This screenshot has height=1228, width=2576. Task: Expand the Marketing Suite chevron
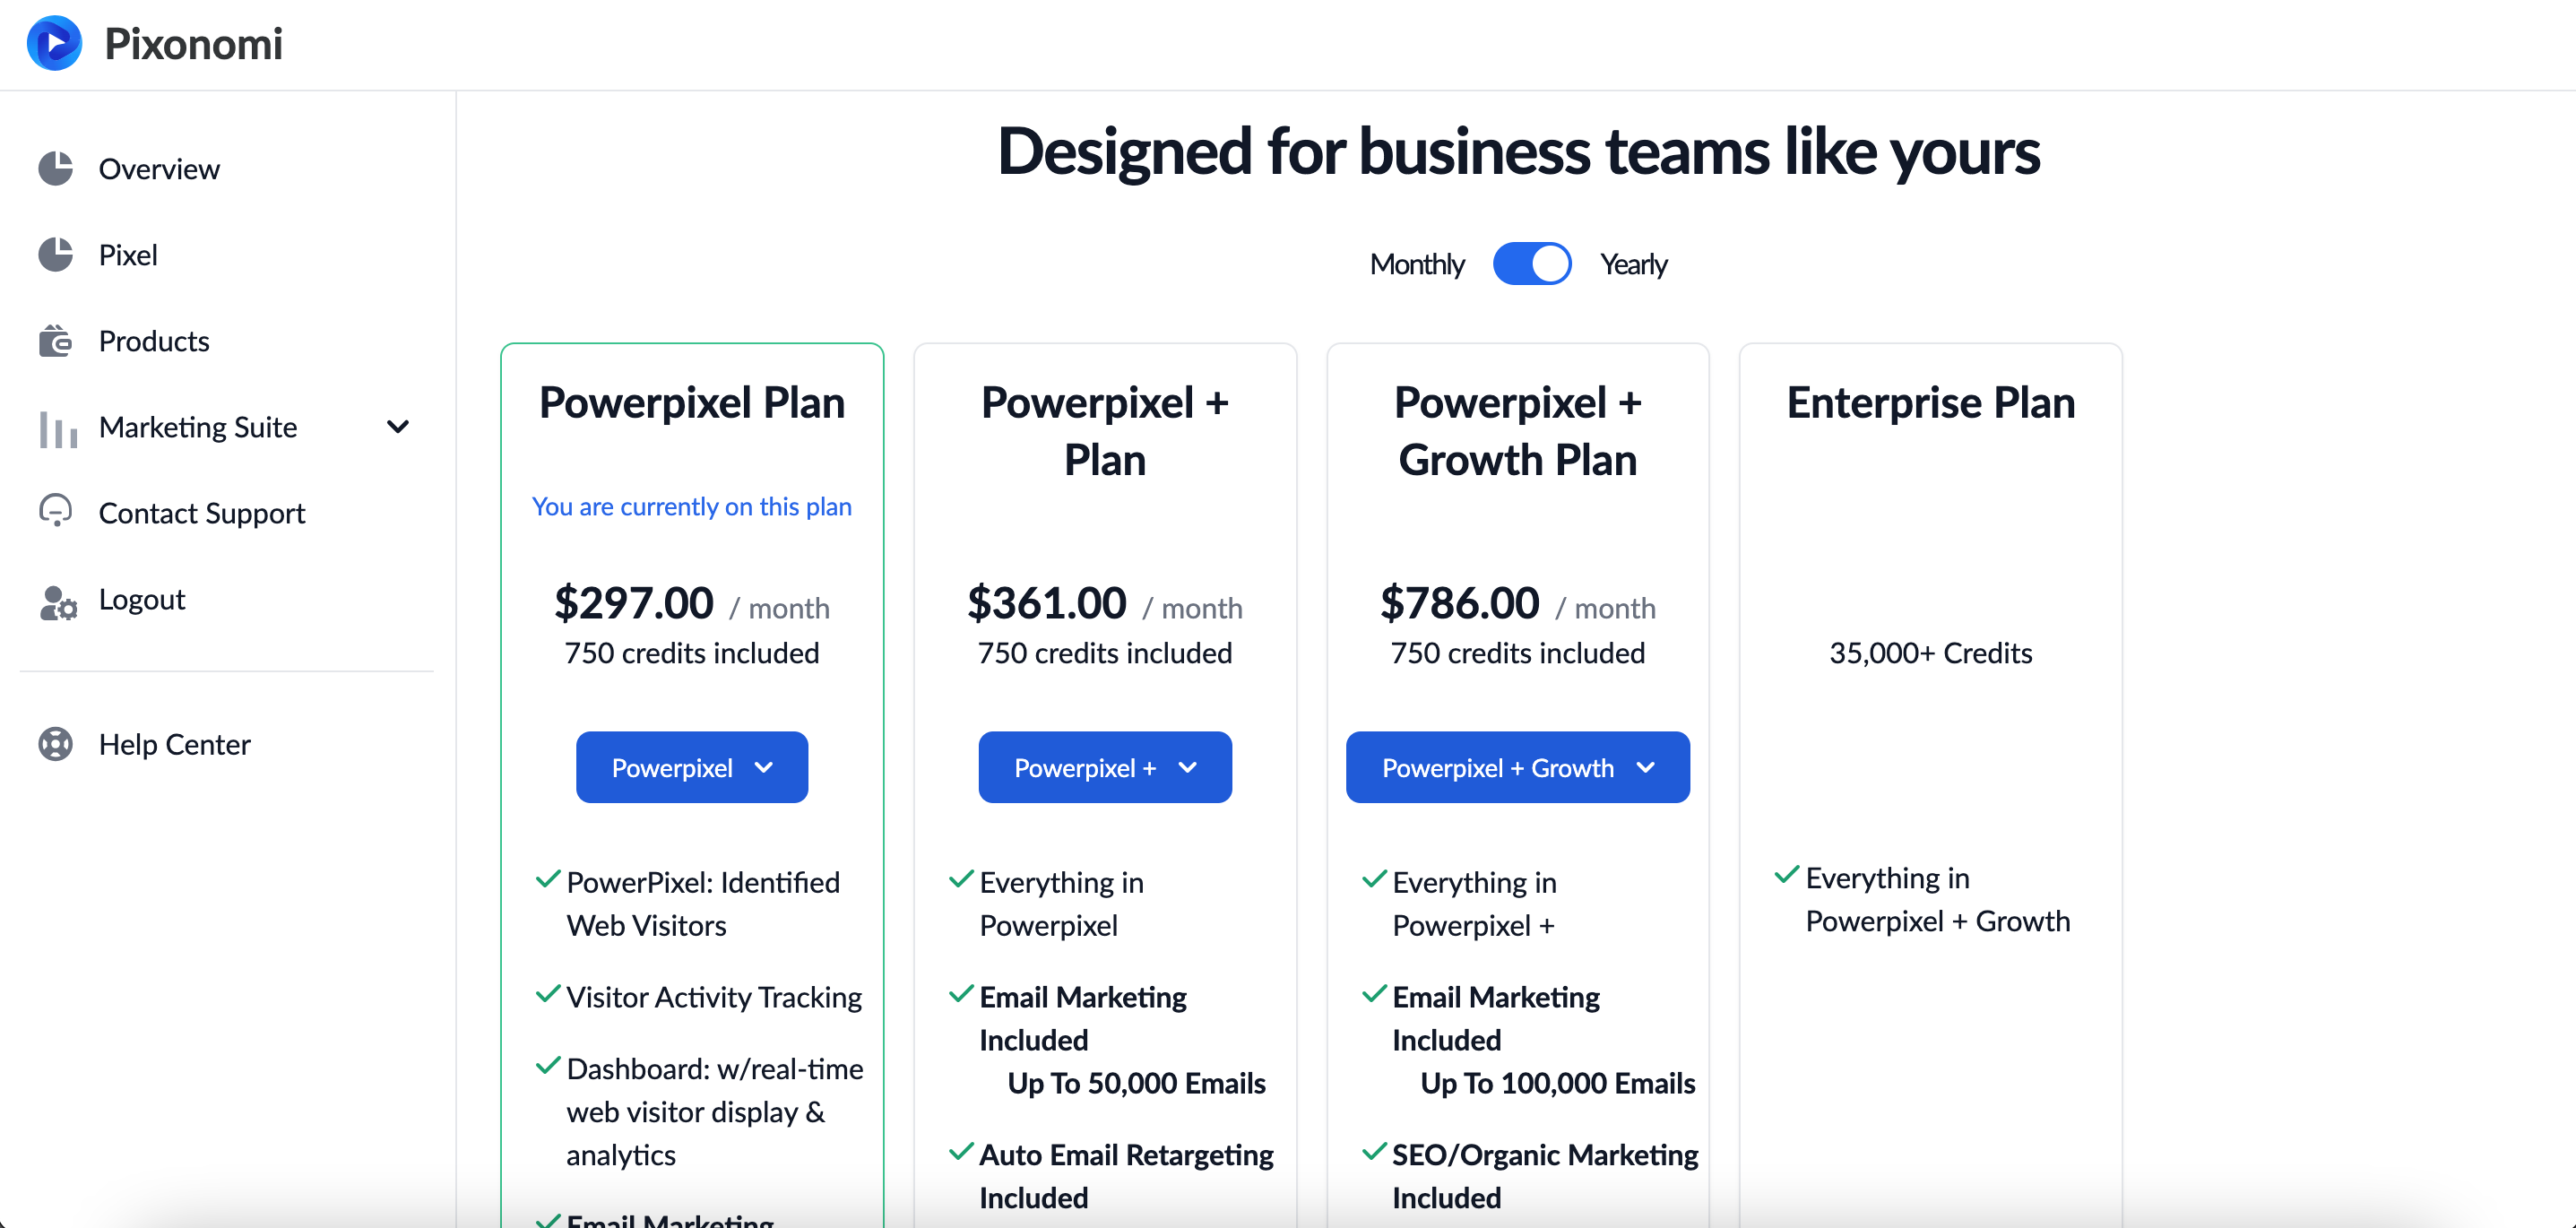[x=398, y=427]
